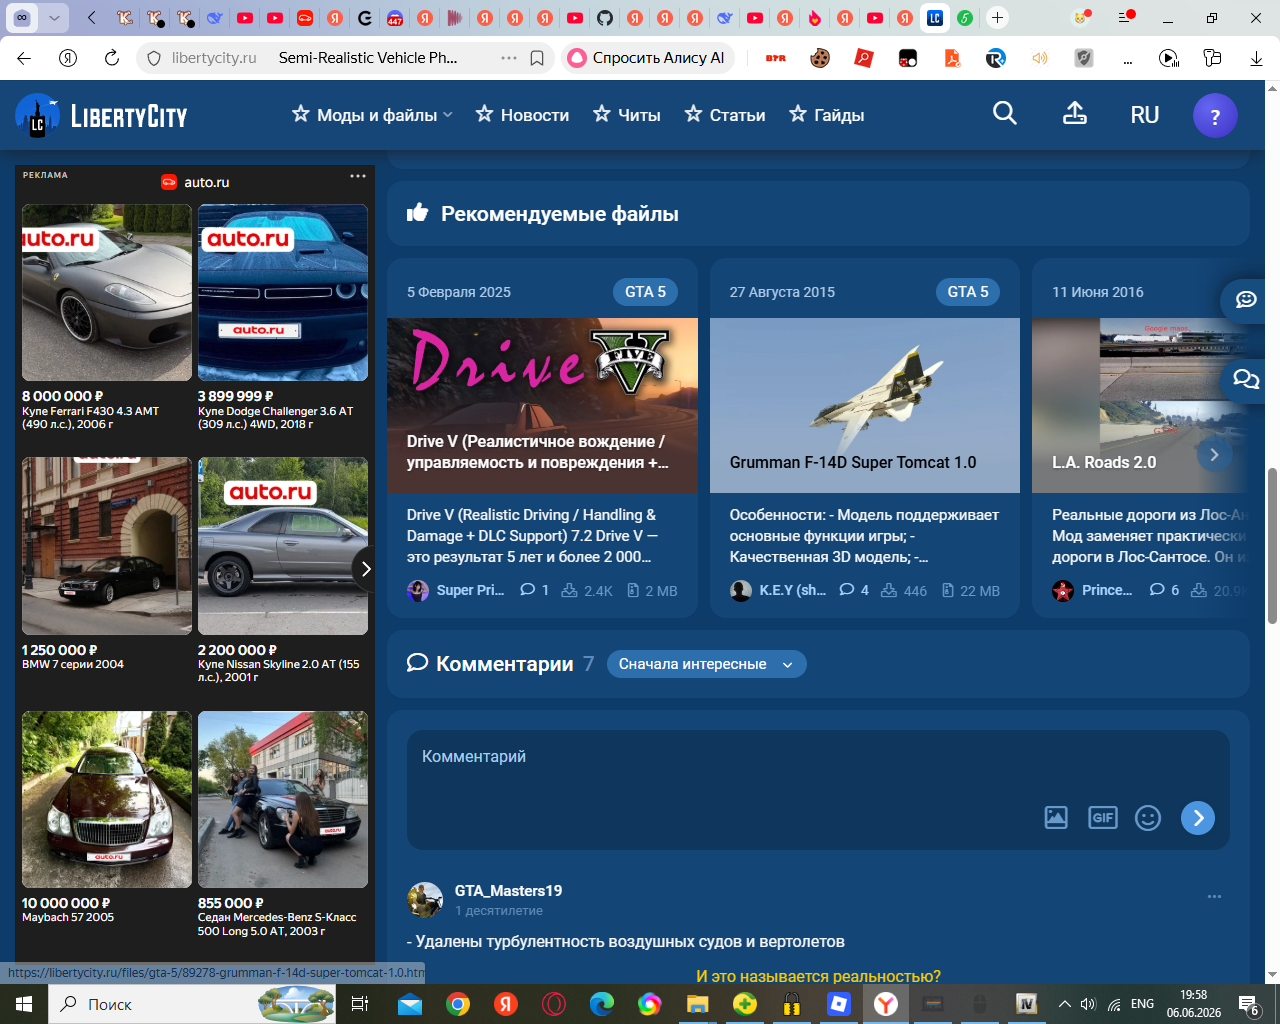Open File Explorer from the taskbar
Viewport: 1280px width, 1024px height.
coord(697,1004)
